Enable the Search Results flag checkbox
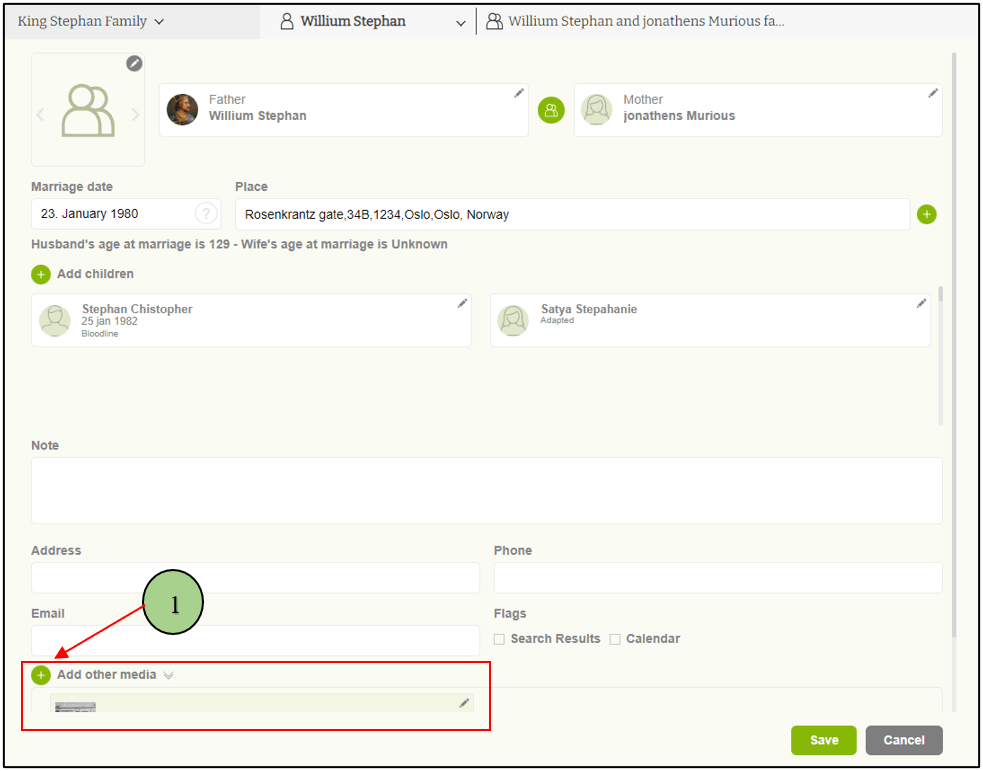983x771 pixels. coord(499,639)
